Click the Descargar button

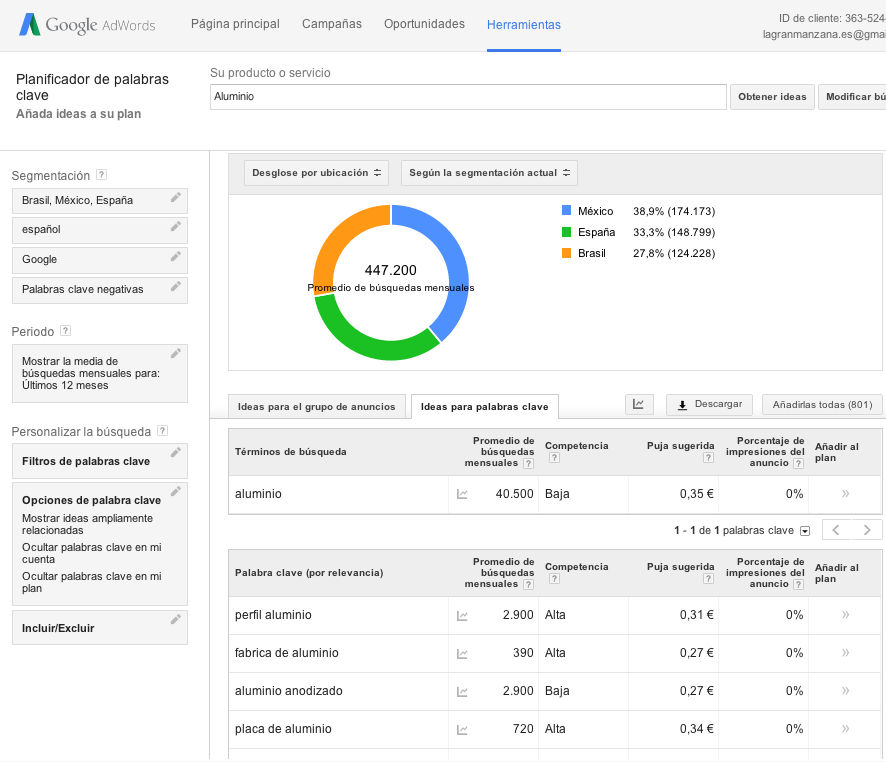pos(709,404)
